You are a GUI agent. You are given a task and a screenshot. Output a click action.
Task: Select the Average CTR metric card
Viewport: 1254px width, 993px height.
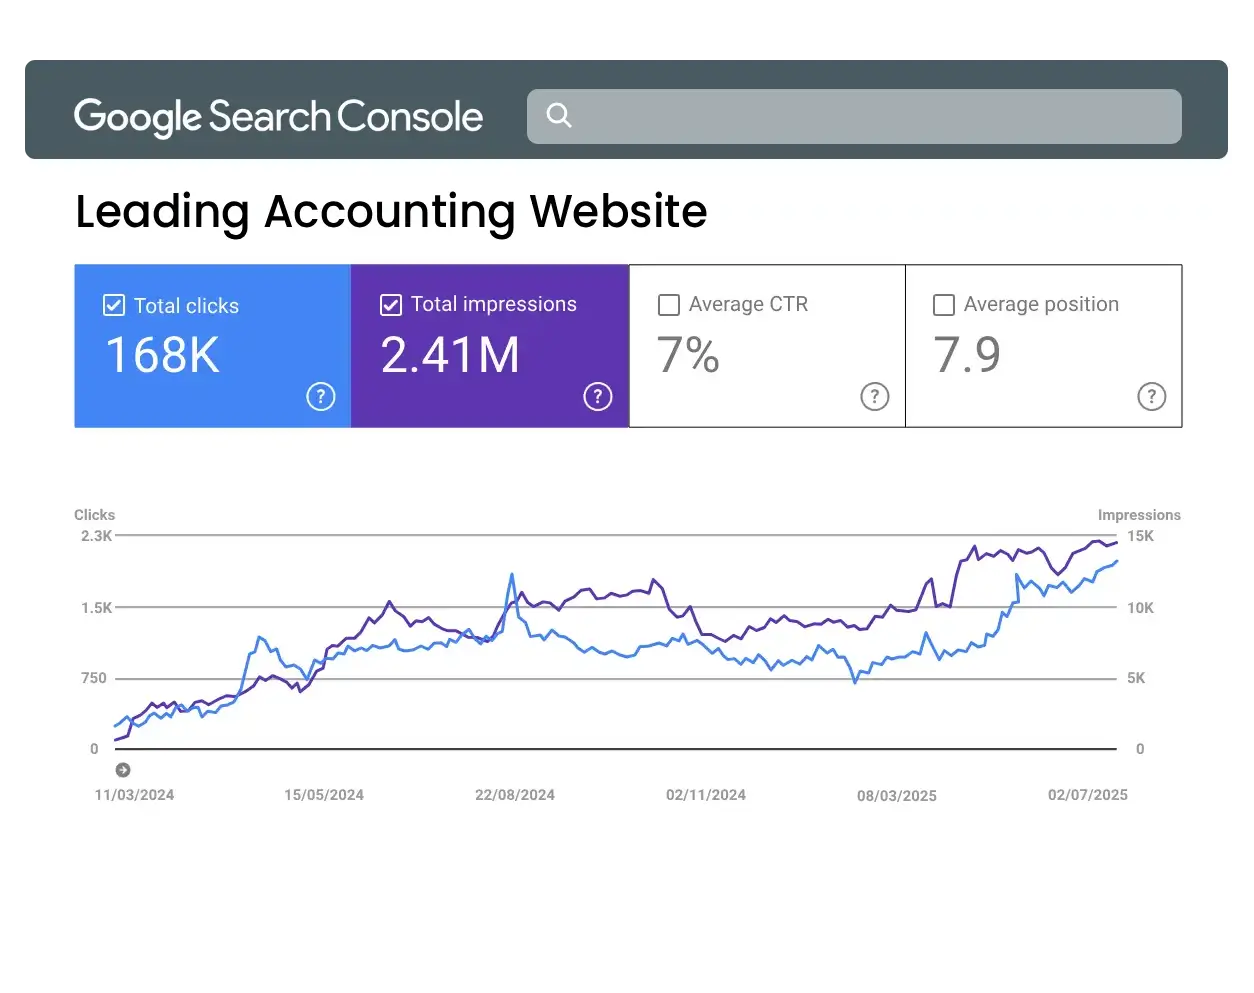766,345
